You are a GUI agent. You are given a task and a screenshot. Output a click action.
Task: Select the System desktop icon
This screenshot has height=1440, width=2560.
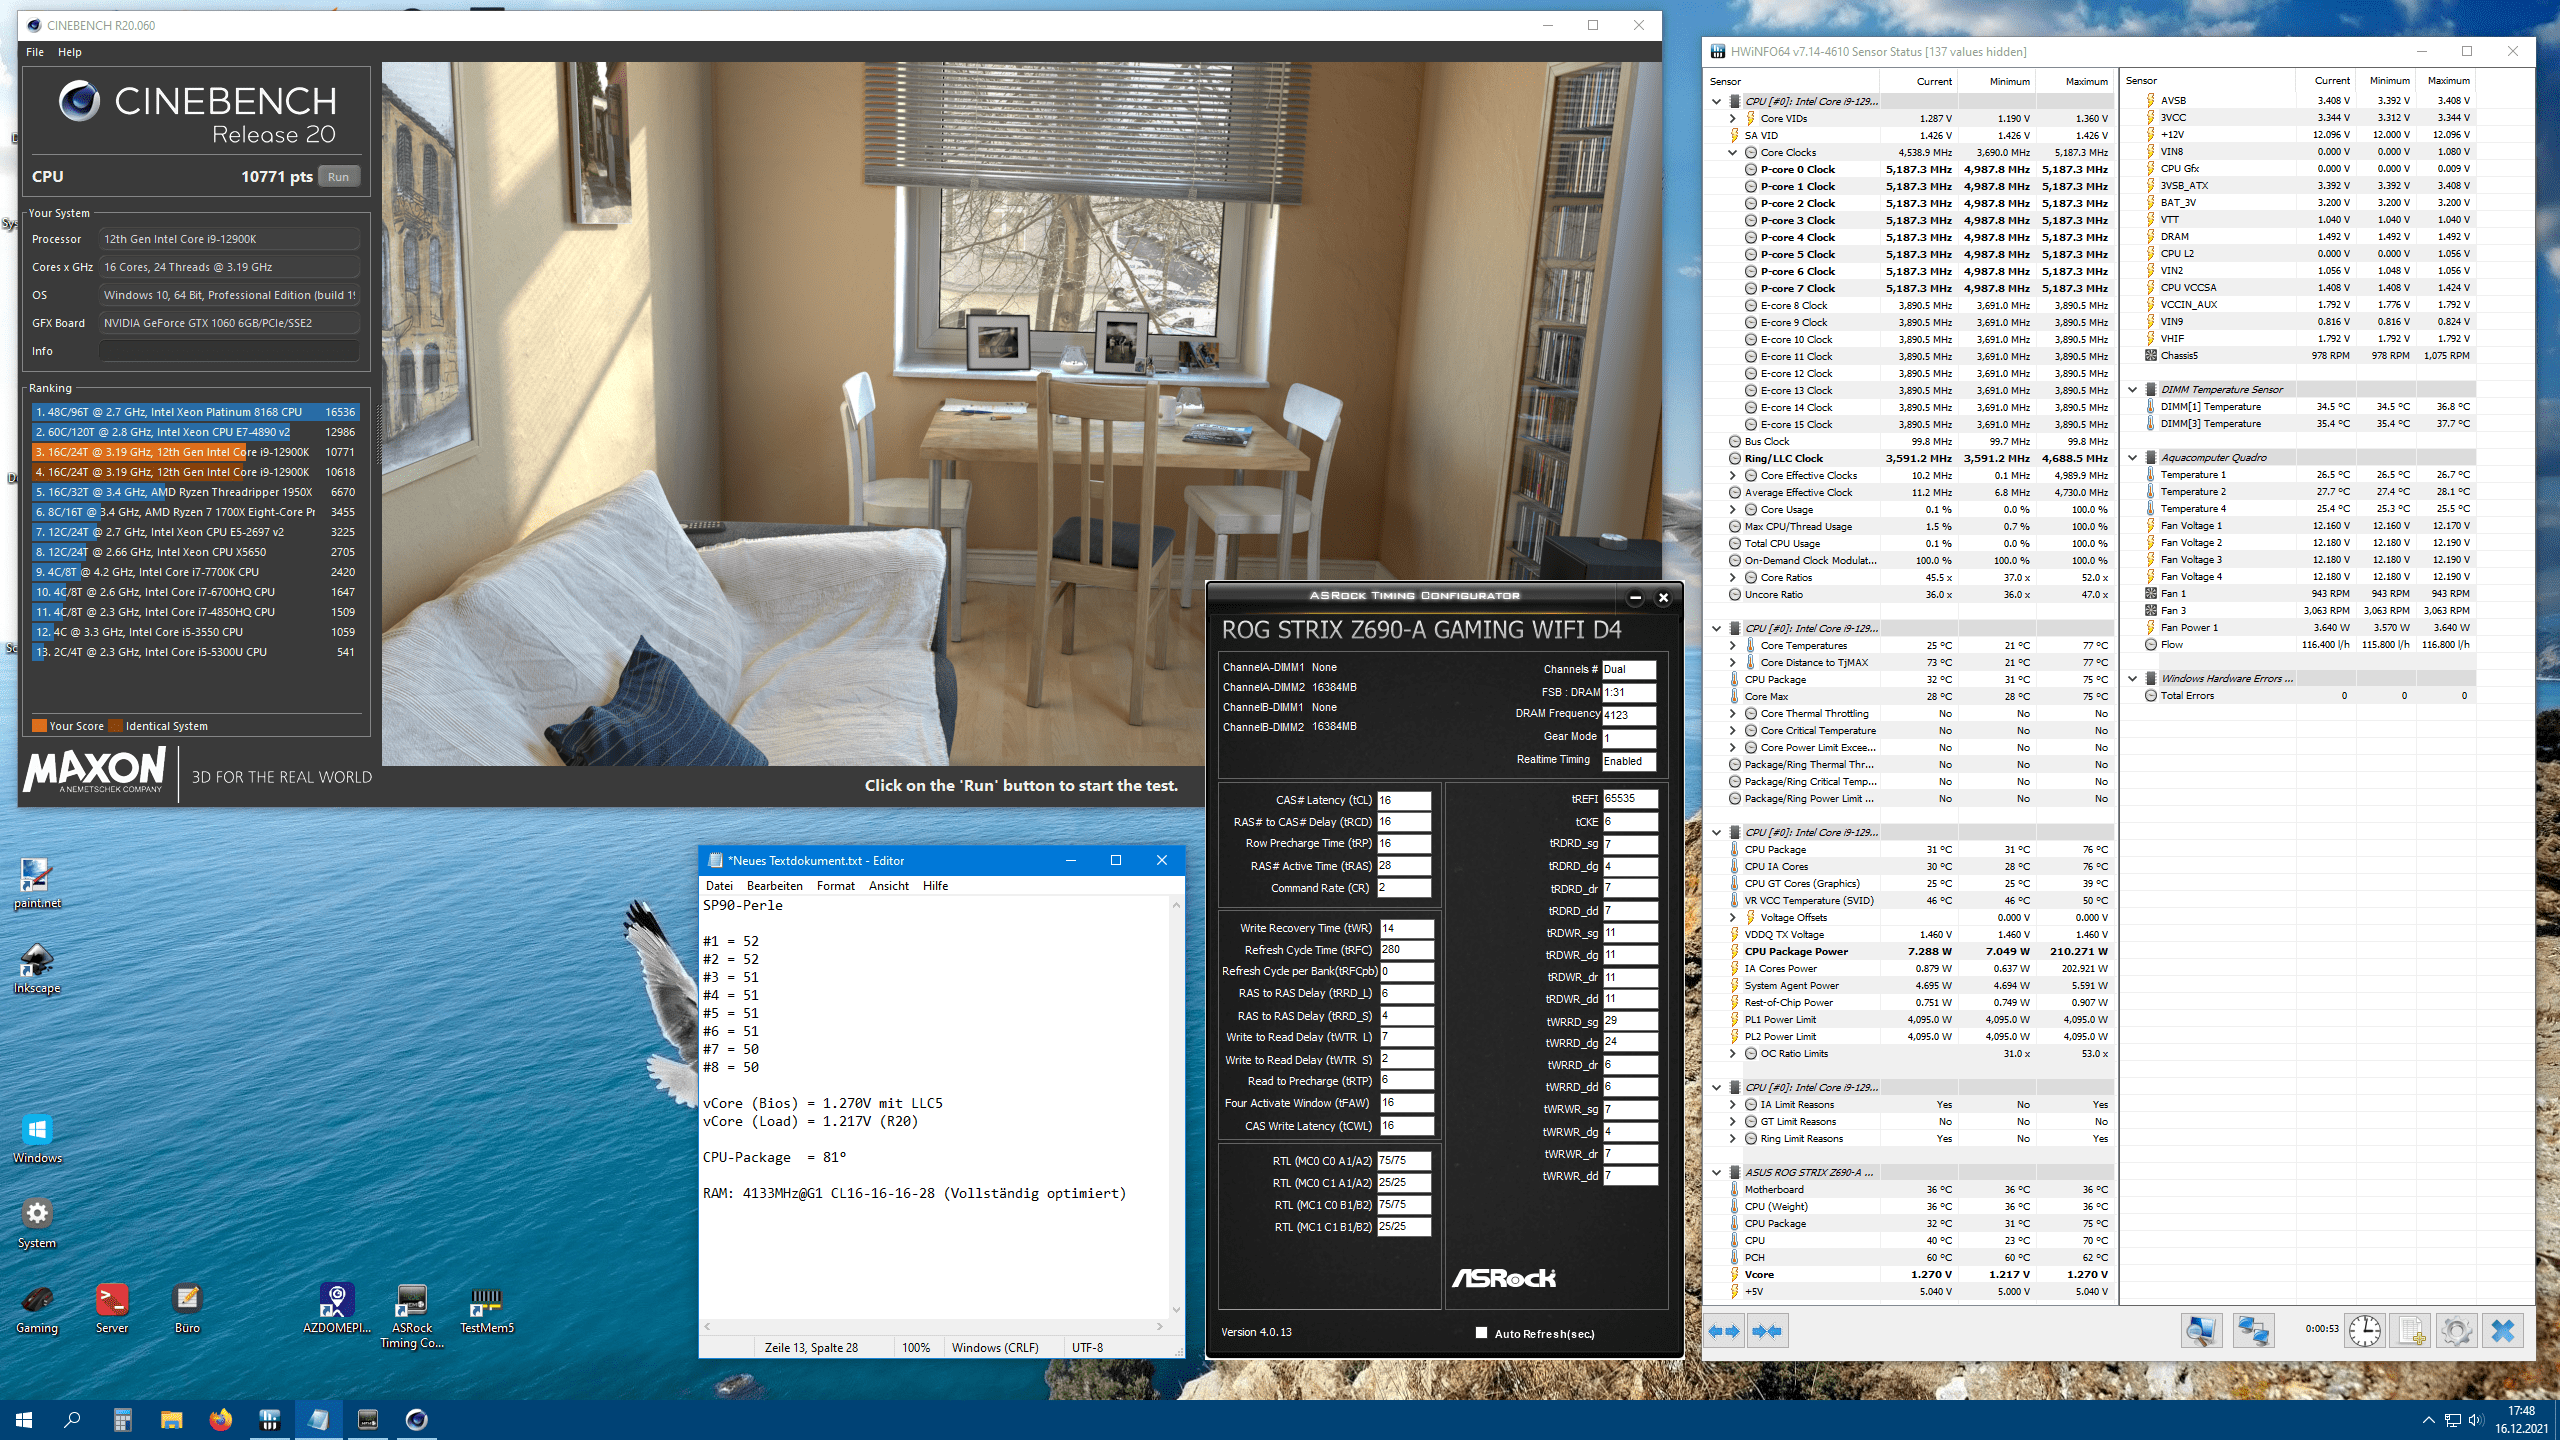(x=37, y=1224)
